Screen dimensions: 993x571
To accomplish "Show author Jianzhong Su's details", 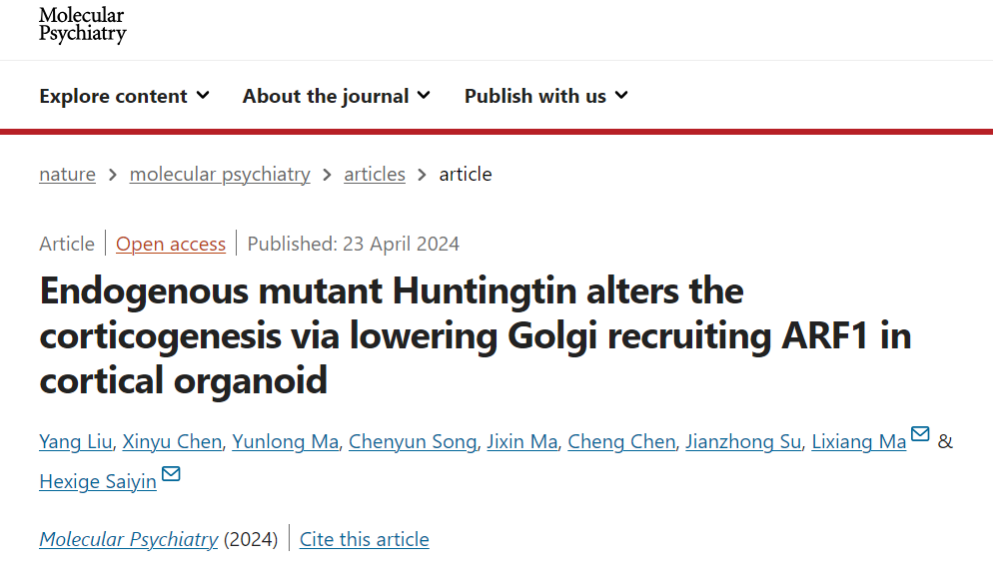I will pyautogui.click(x=743, y=442).
